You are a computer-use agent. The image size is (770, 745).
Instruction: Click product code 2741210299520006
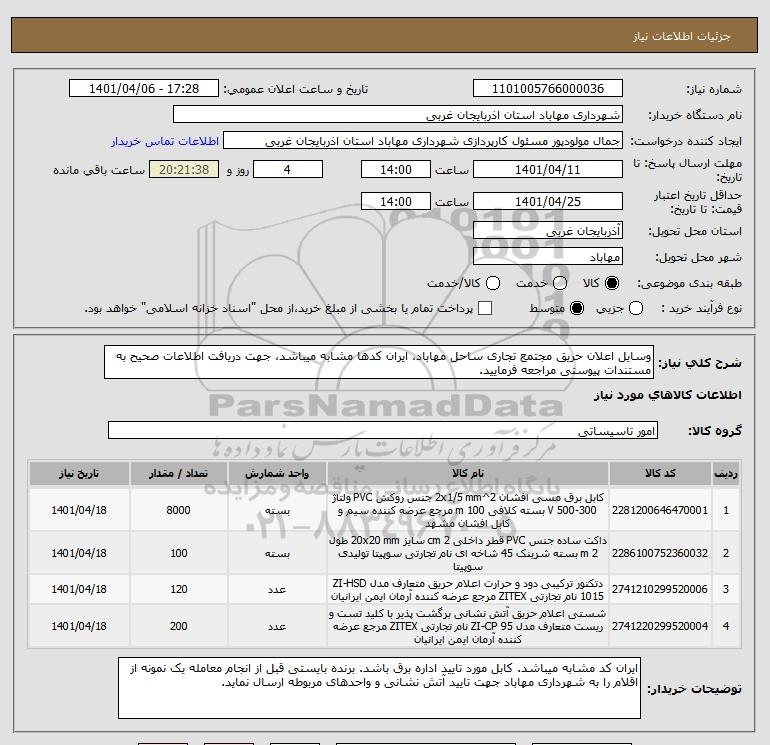660,589
